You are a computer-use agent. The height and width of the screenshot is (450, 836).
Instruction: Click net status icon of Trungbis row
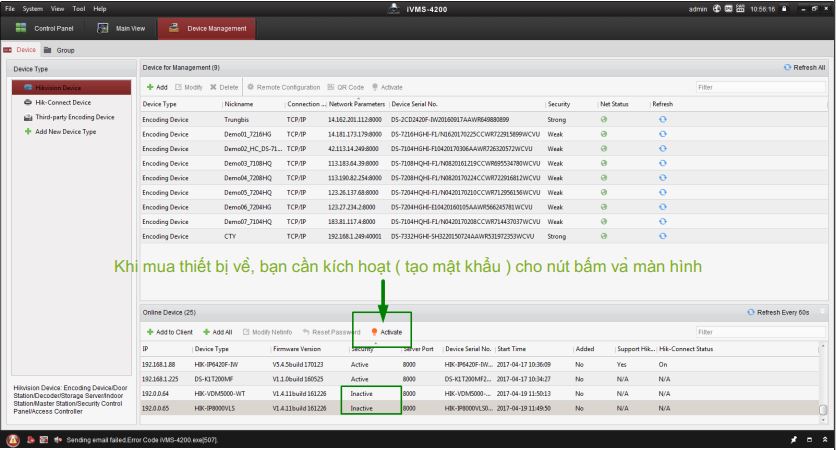tap(604, 119)
